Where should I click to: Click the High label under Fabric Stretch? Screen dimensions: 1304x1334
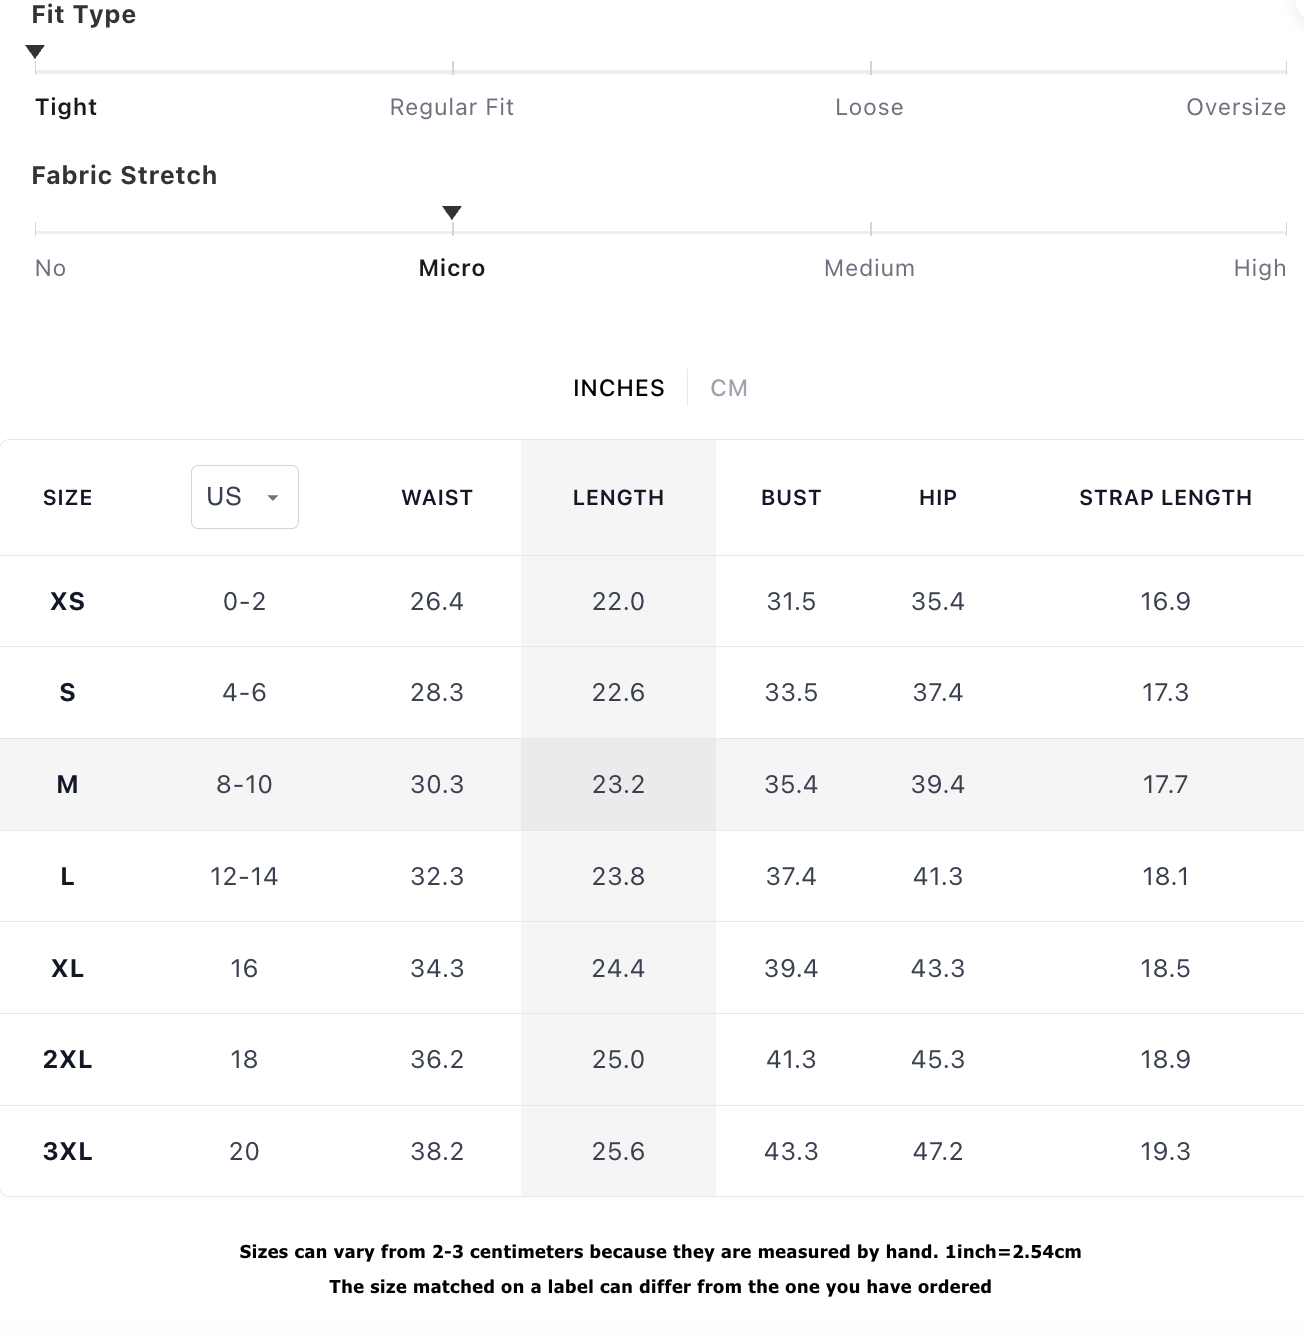[x=1260, y=268]
